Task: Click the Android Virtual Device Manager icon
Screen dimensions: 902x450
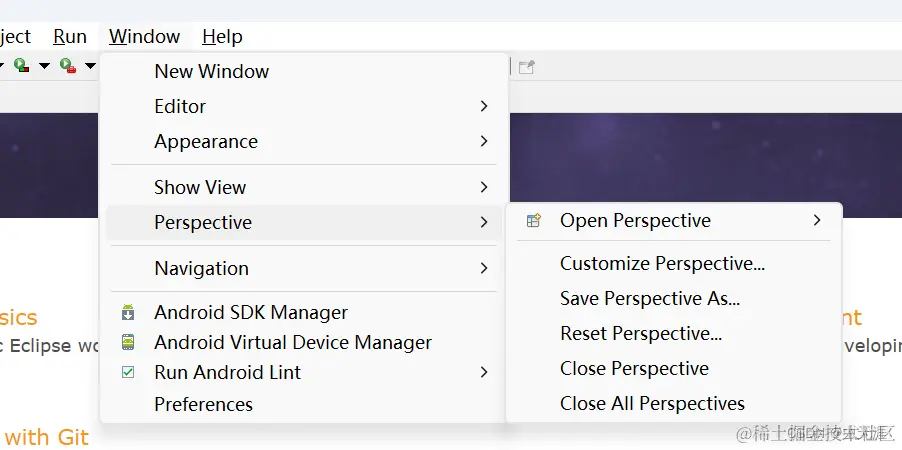Action: pyautogui.click(x=127, y=342)
